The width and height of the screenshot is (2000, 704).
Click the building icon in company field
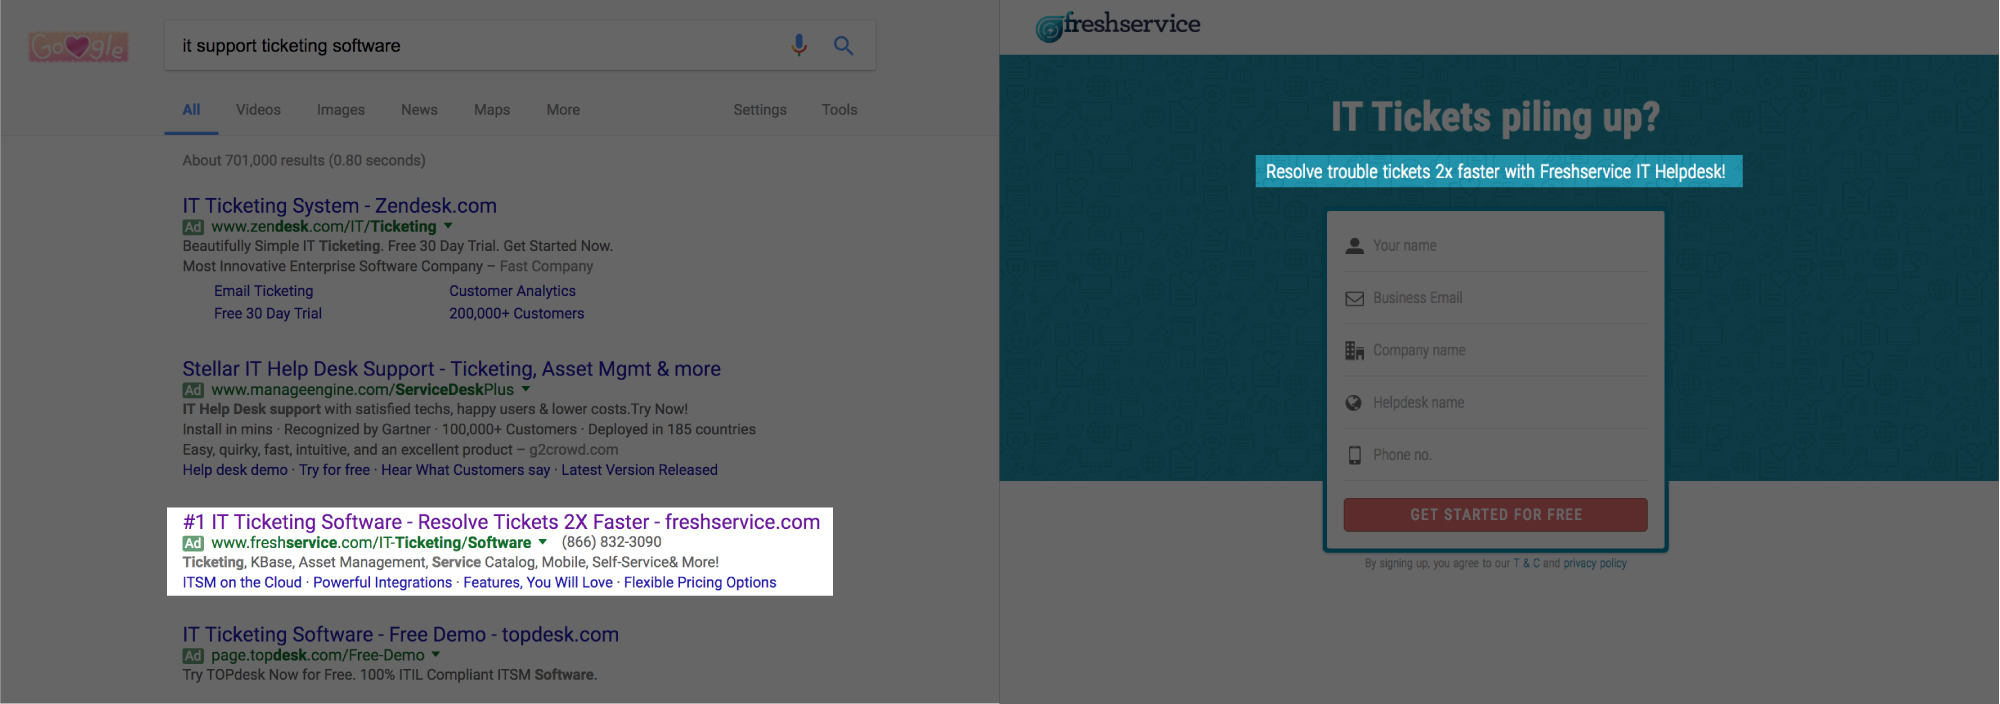point(1355,350)
